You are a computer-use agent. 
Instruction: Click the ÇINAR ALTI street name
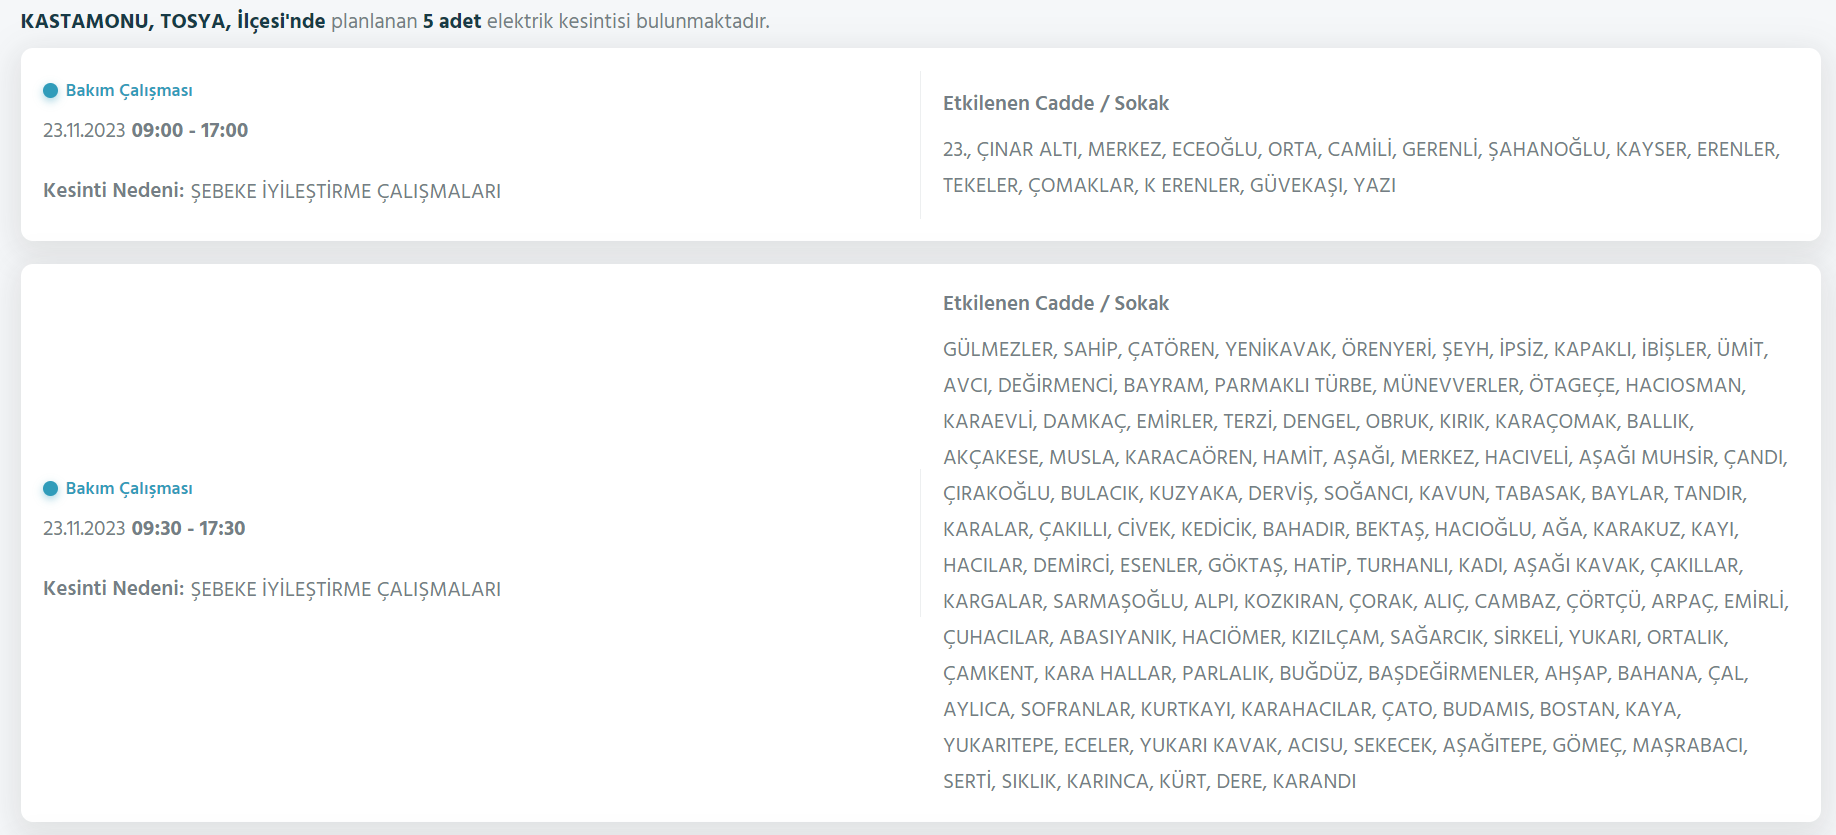tap(1027, 150)
